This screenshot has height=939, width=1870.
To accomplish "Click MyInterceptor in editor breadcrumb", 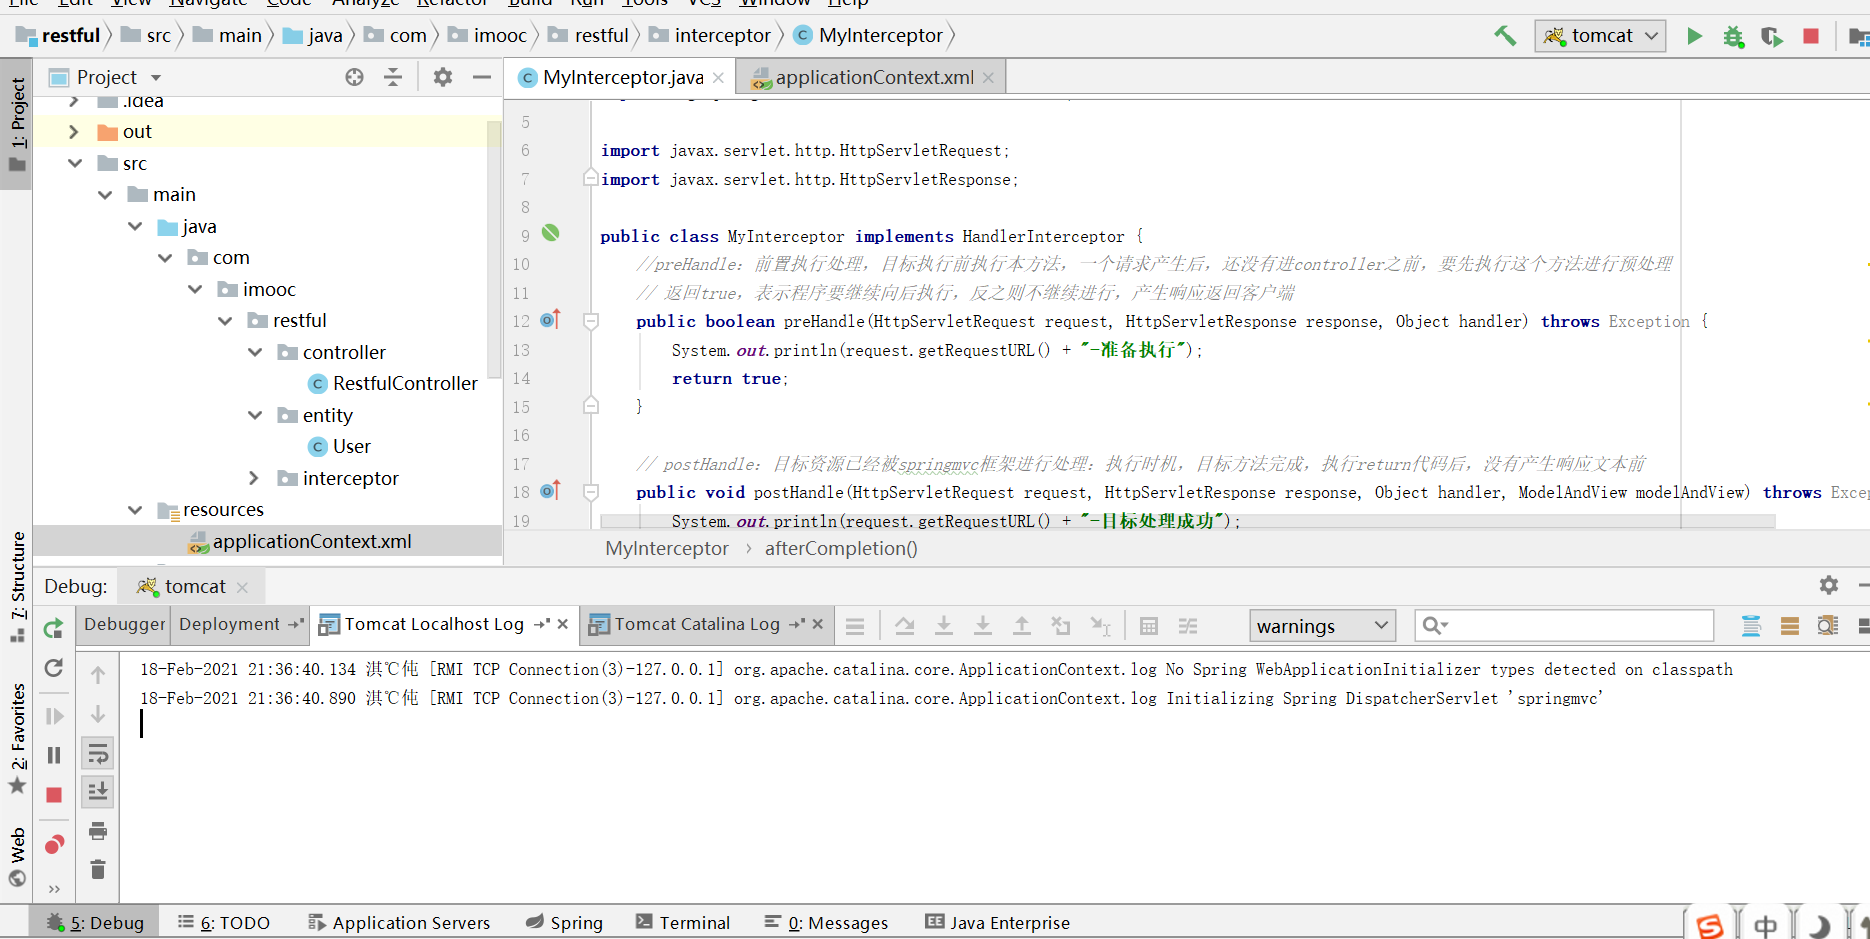I will pyautogui.click(x=667, y=548).
